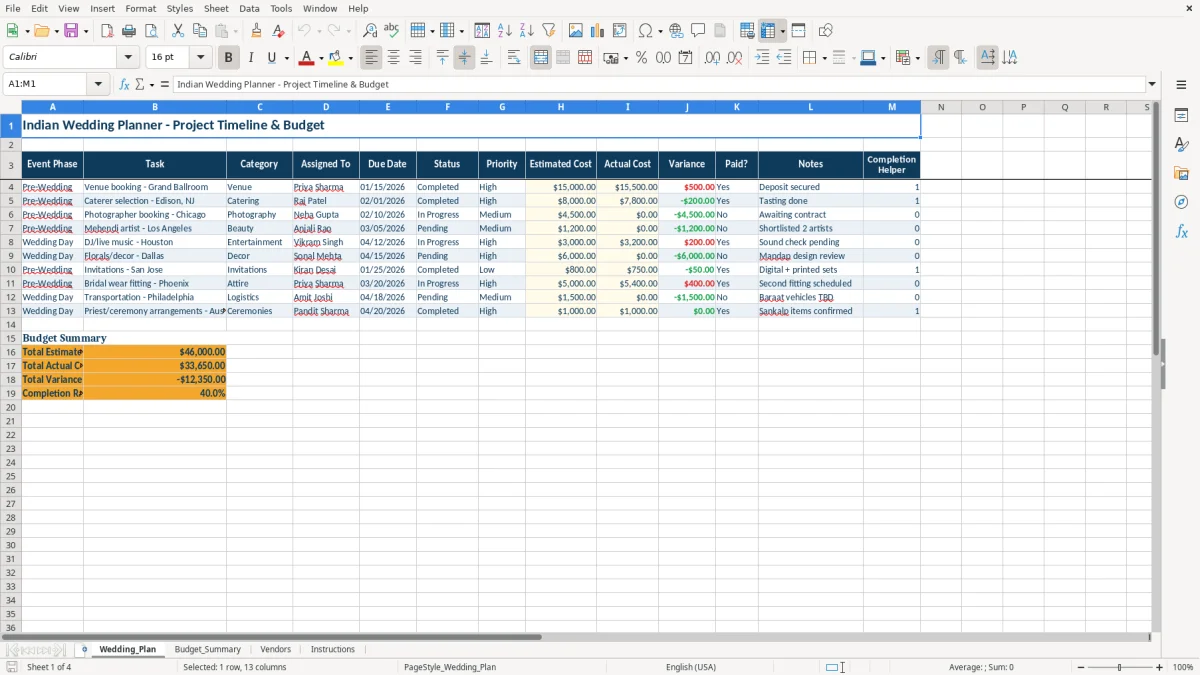Click the Export as PDF icon
Image resolution: width=1200 pixels, height=675 pixels.
point(106,31)
